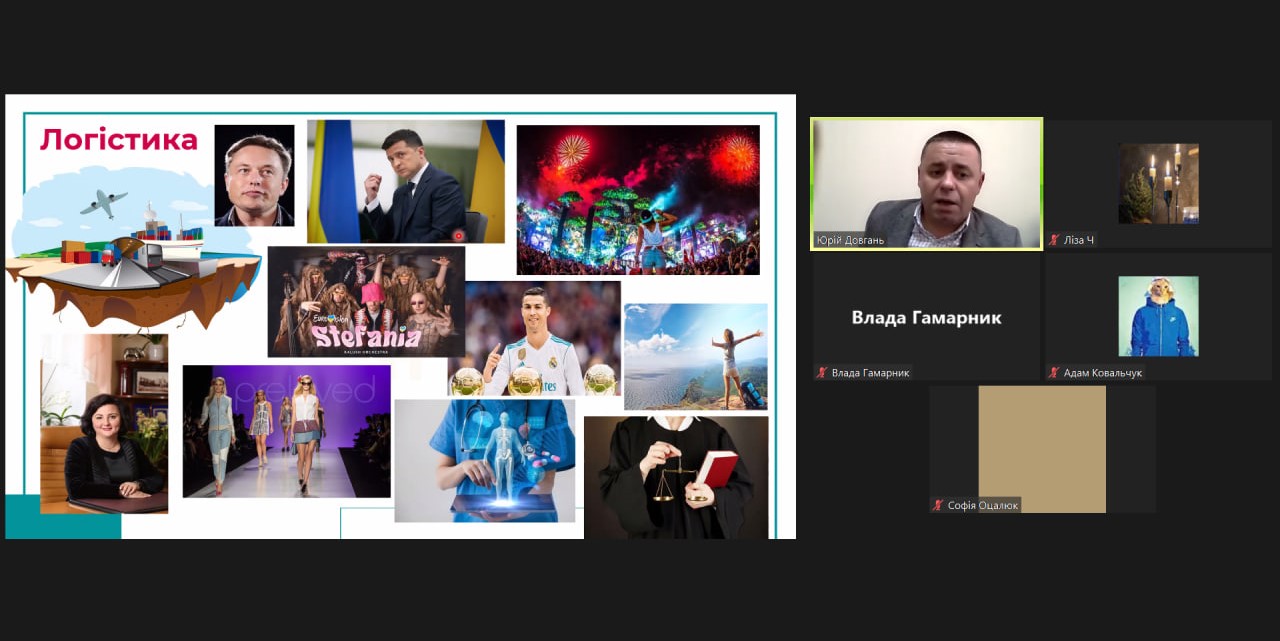Click the Логістика slide title
The height and width of the screenshot is (641, 1280).
coord(119,140)
